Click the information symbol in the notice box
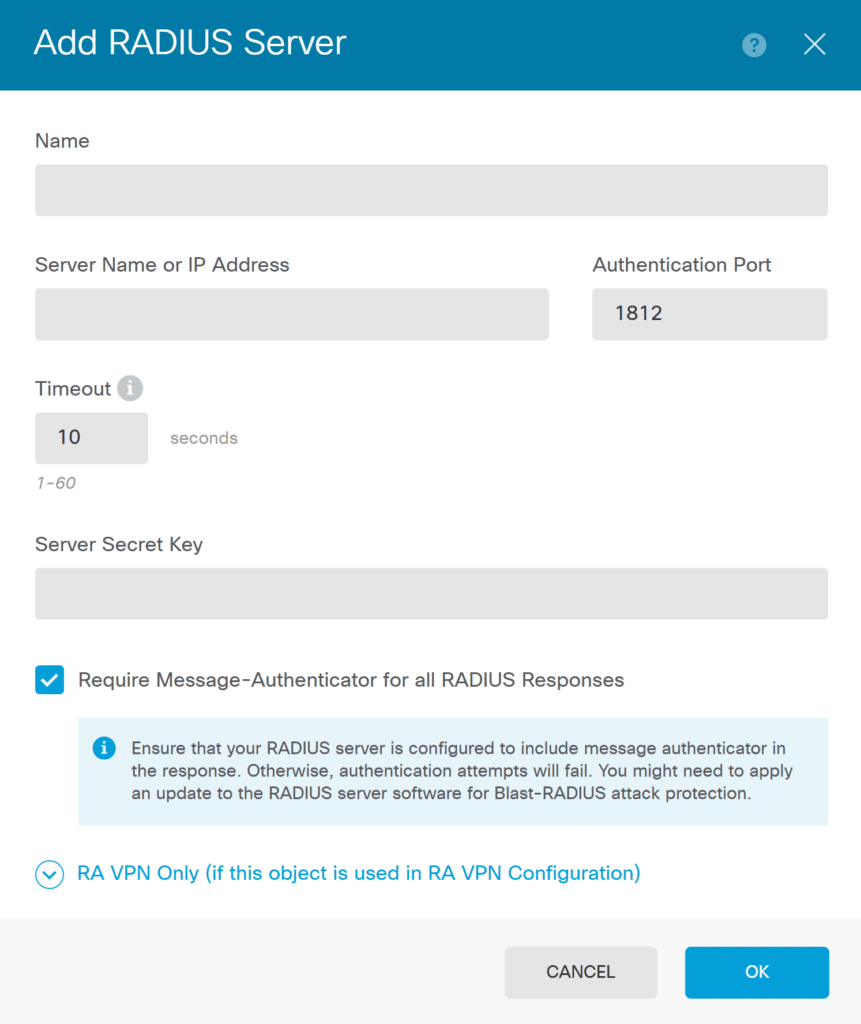Image resolution: width=861 pixels, height=1024 pixels. [104, 748]
